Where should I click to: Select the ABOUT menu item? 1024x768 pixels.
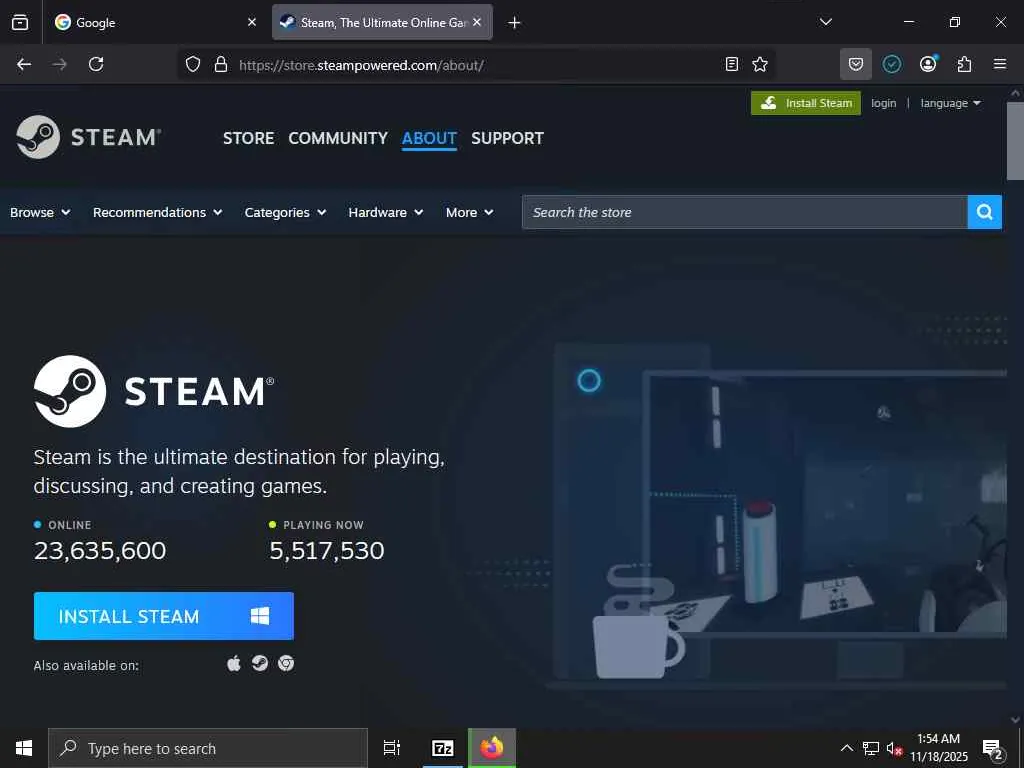tap(429, 138)
